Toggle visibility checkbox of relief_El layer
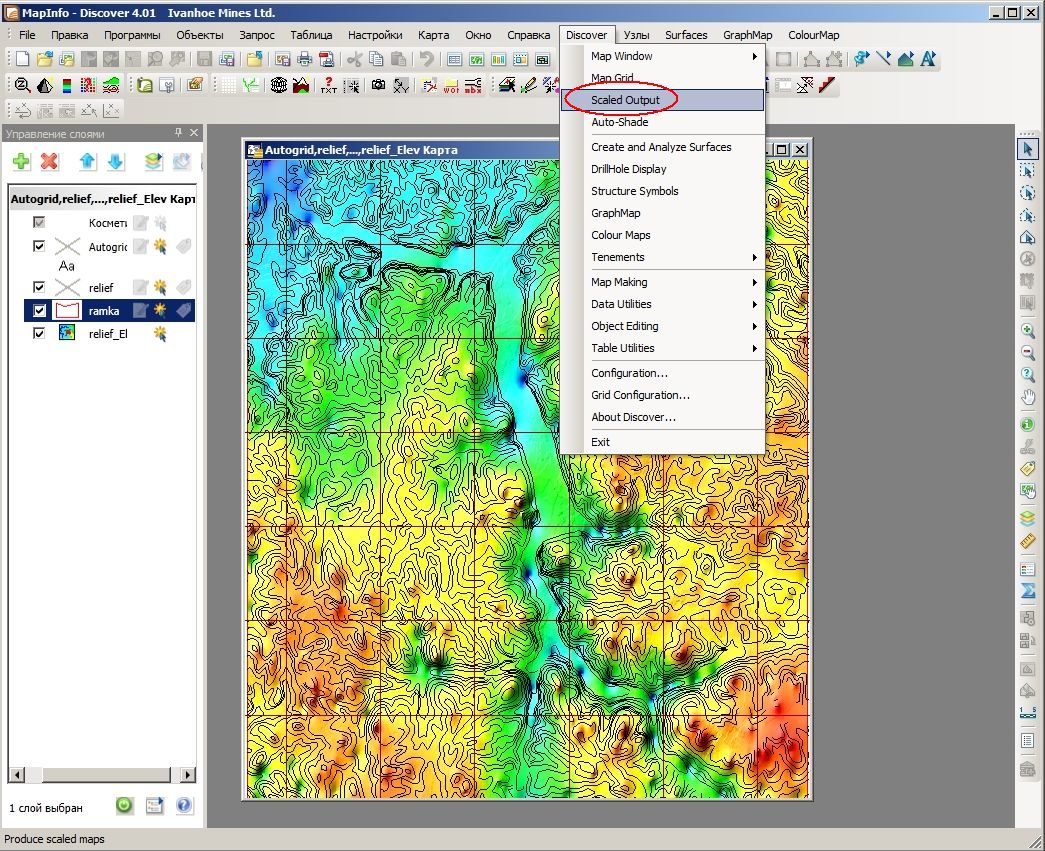This screenshot has height=851, width=1045. [x=39, y=333]
